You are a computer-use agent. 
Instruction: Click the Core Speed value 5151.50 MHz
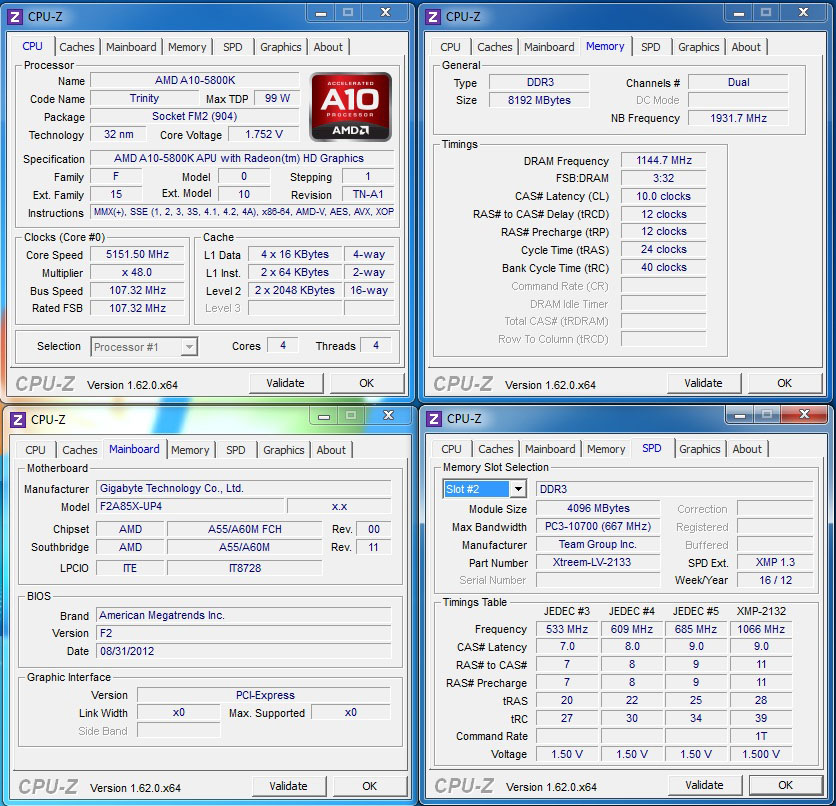[x=138, y=254]
